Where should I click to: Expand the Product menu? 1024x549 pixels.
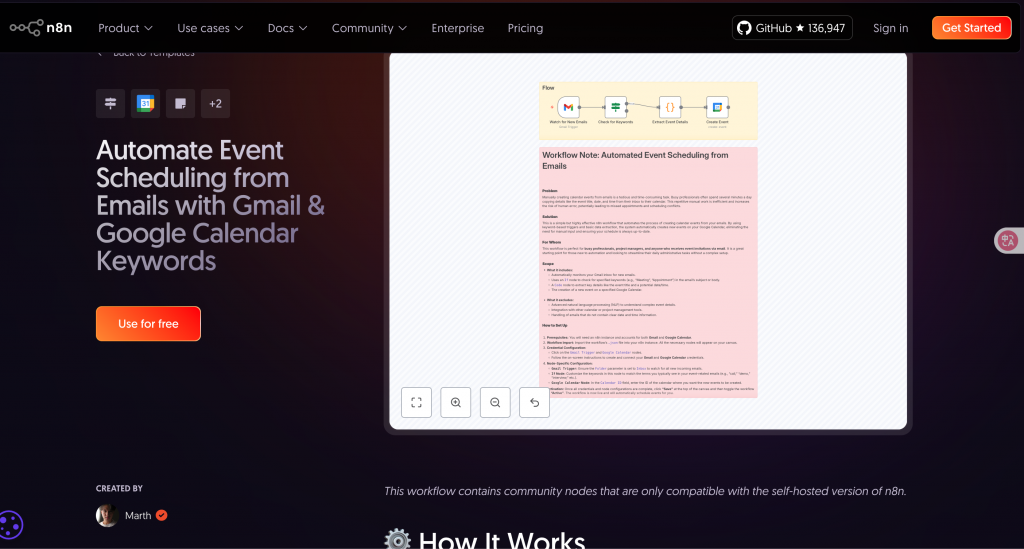click(125, 28)
